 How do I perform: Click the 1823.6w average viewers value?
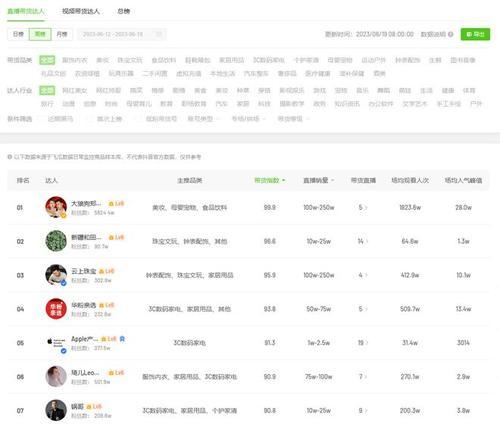(410, 207)
